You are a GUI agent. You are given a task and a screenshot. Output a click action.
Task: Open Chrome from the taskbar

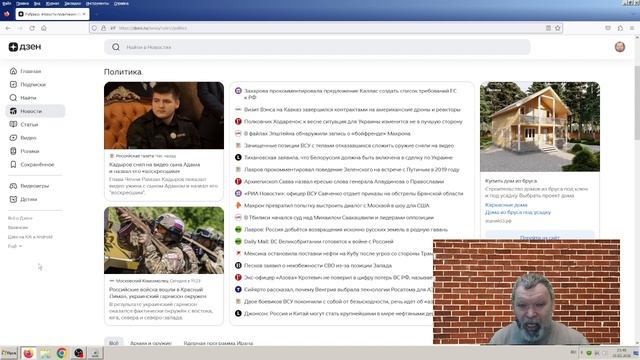62,353
